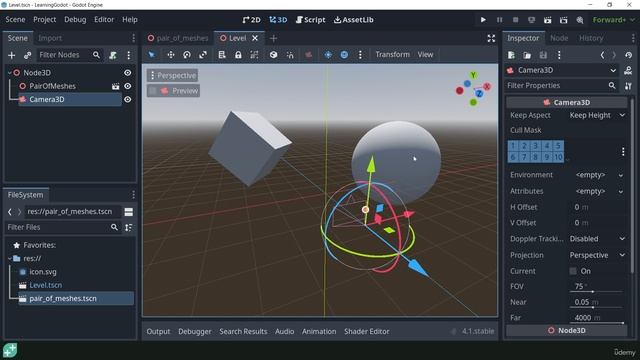Image resolution: width=640 pixels, height=360 pixels.
Task: Collapse the res:// folder
Action: [10, 258]
